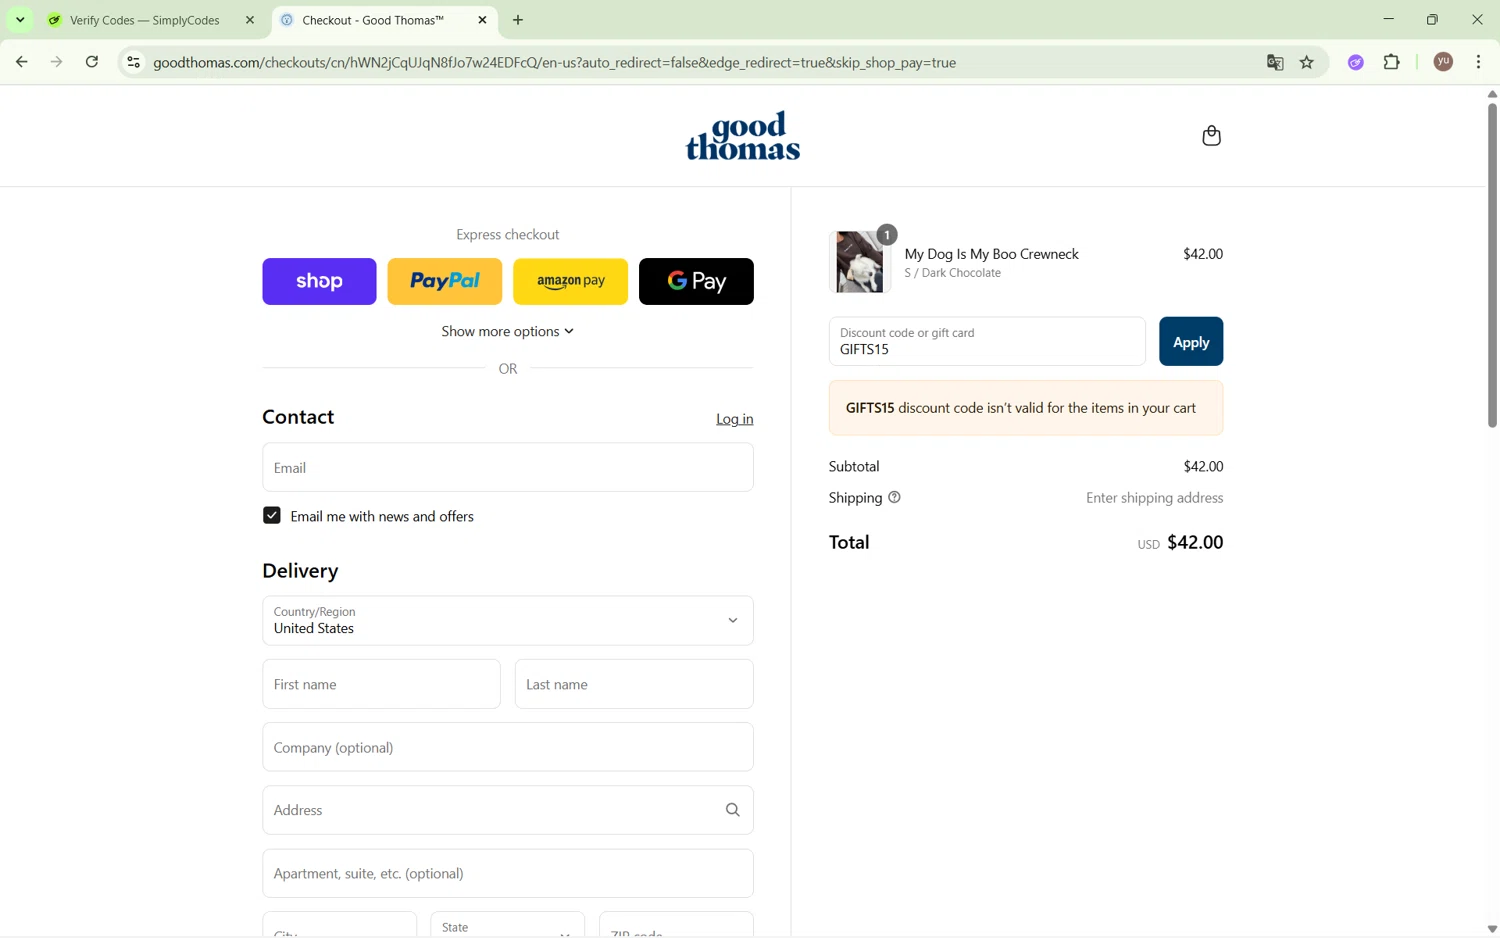View site information icon in address bar

(133, 62)
